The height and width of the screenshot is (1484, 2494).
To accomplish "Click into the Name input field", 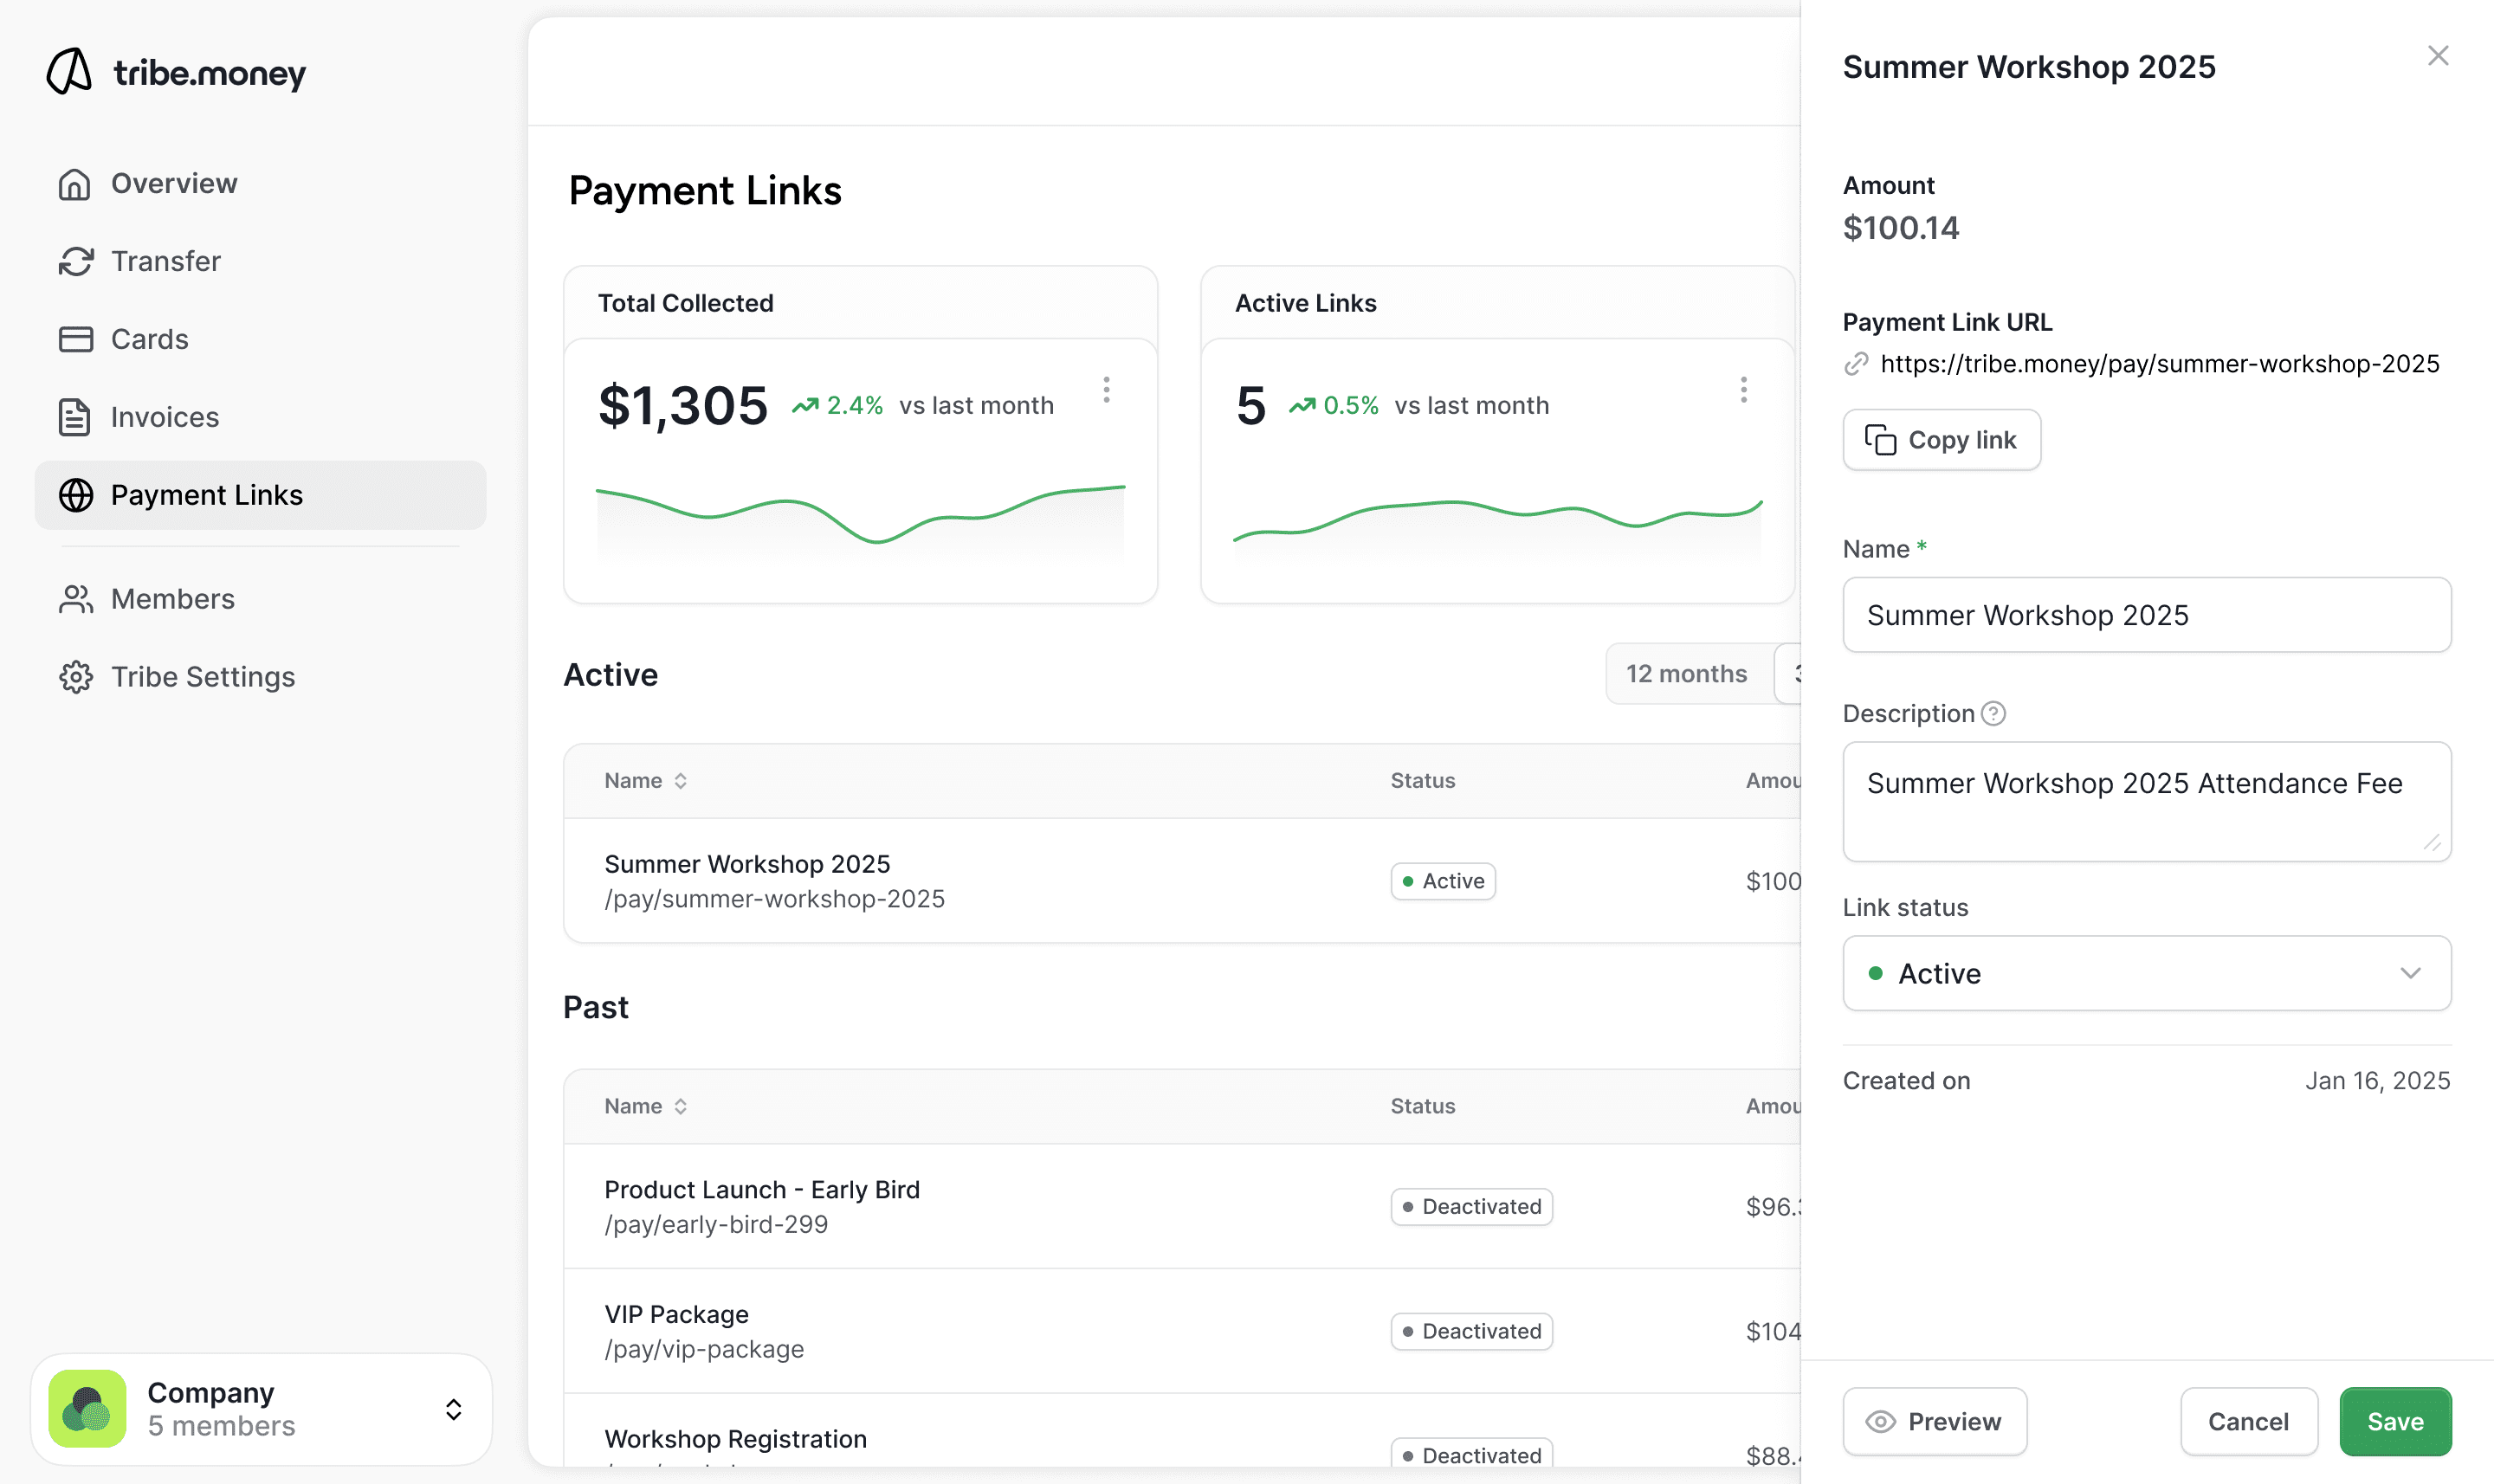I will (x=2146, y=616).
